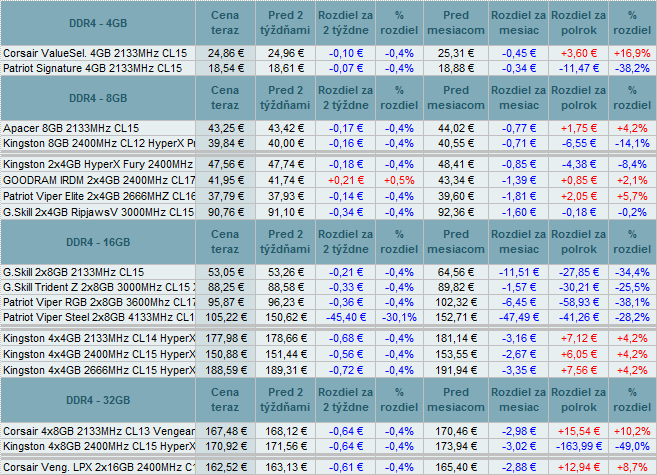Select the -30,1% percent cell

399,318
